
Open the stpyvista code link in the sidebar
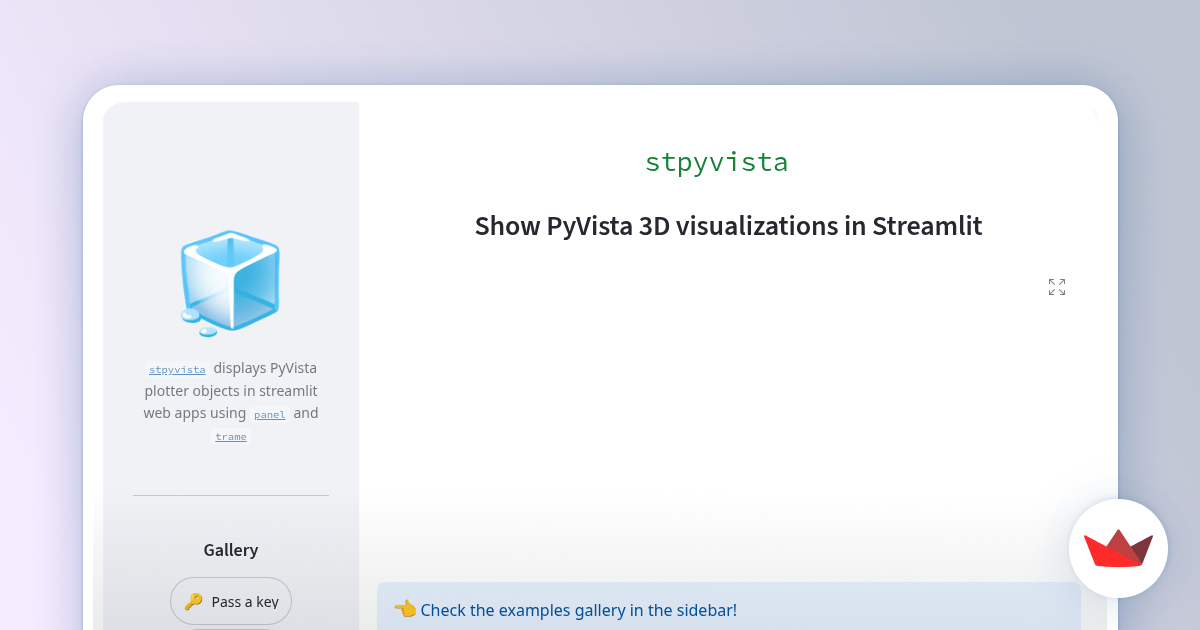coord(176,369)
